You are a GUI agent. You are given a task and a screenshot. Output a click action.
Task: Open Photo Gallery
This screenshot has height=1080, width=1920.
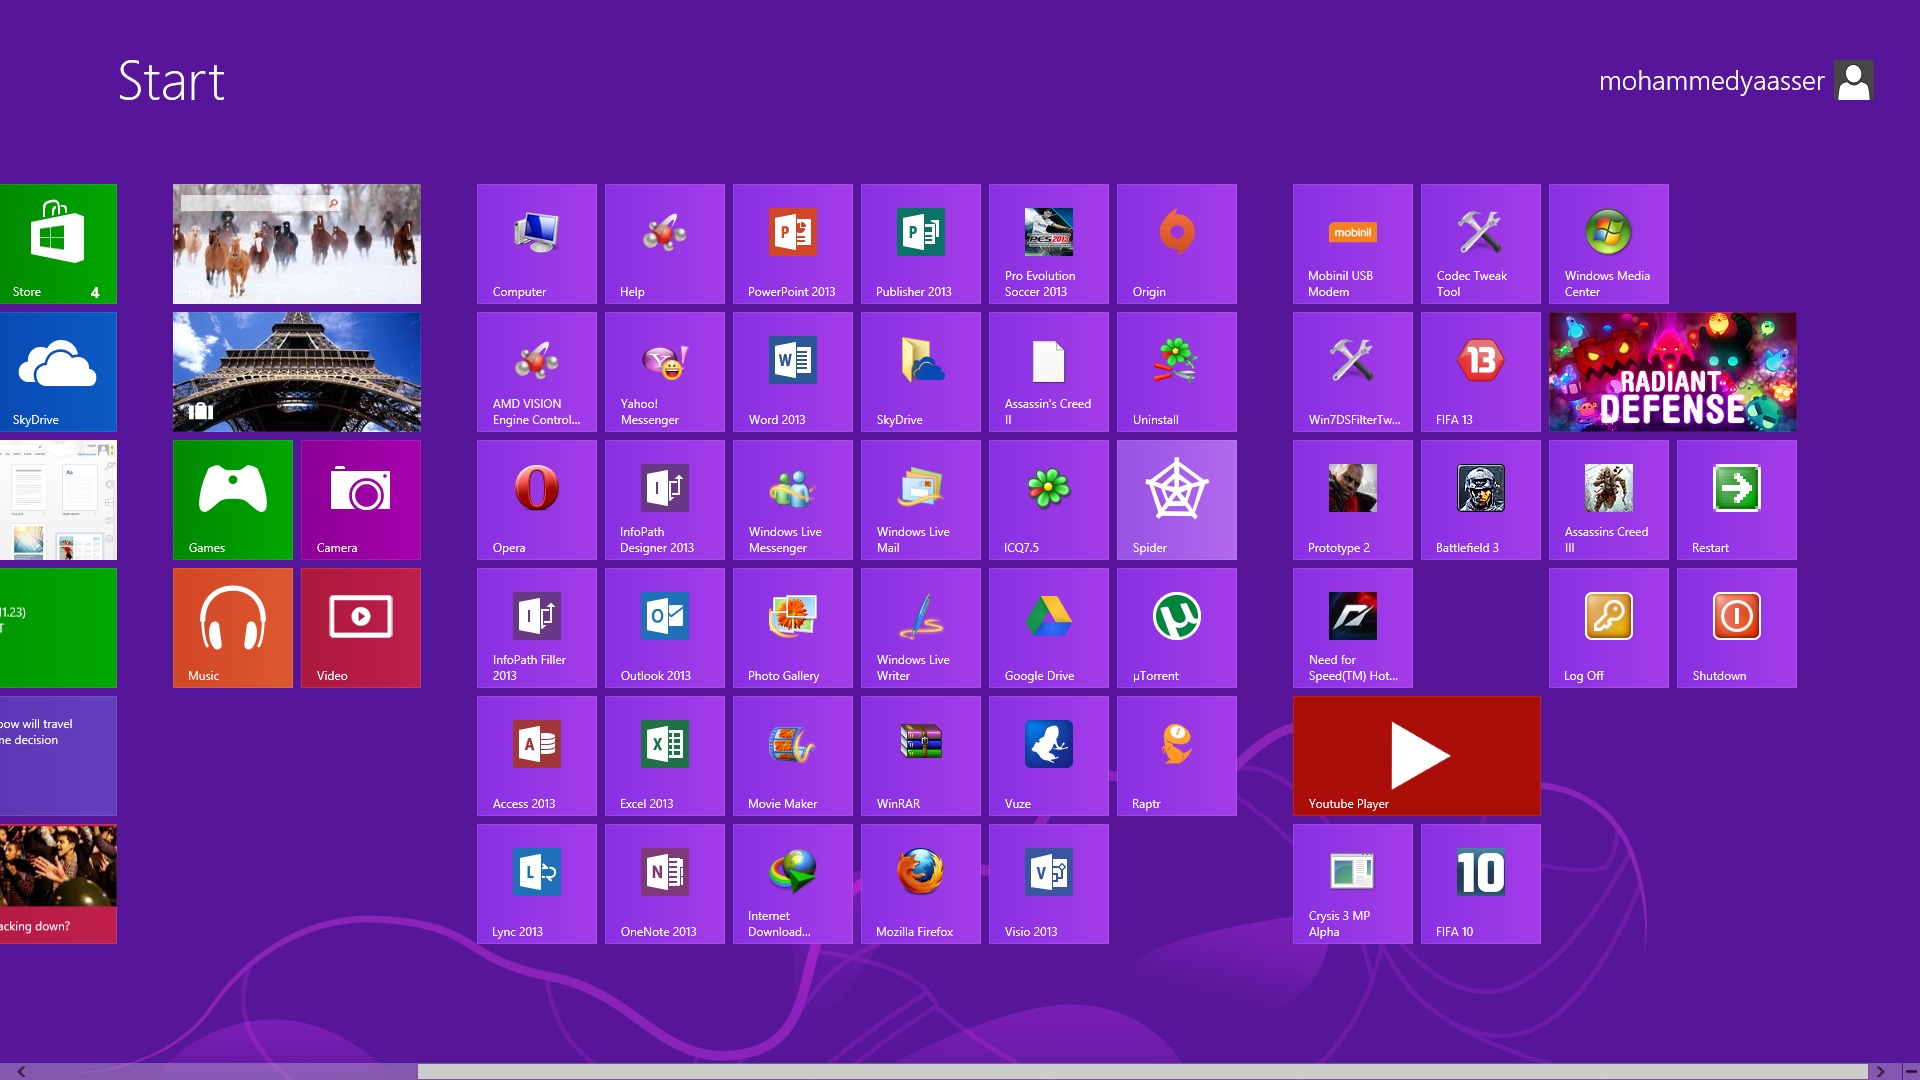pos(793,628)
